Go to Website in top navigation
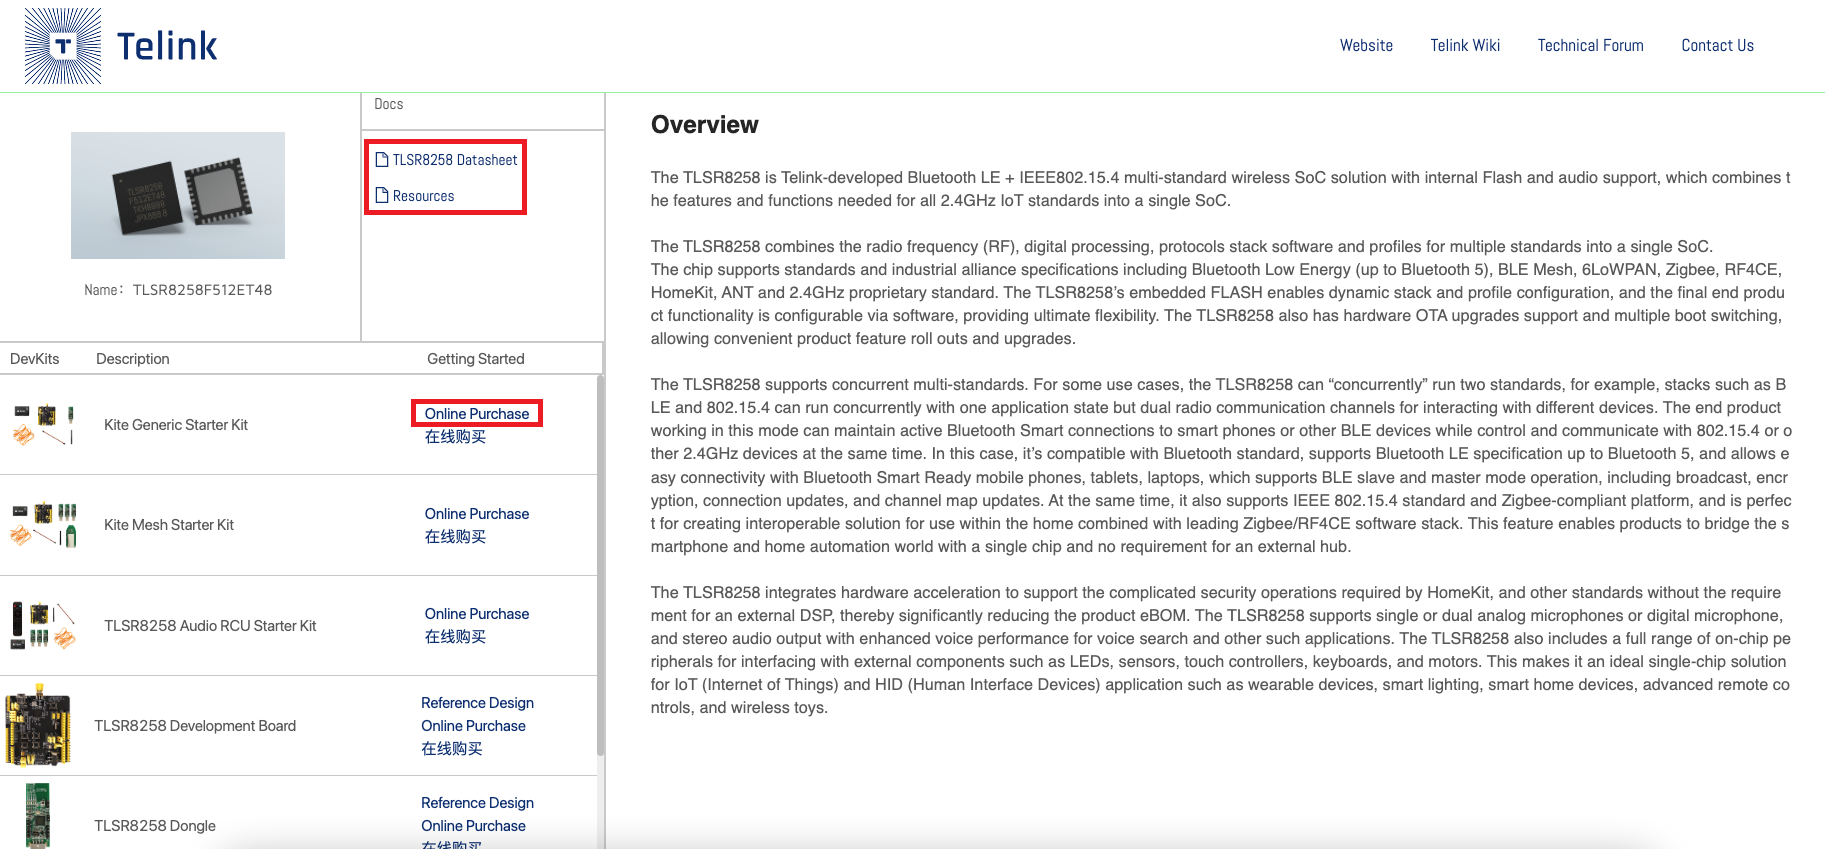1825x849 pixels. coord(1366,46)
